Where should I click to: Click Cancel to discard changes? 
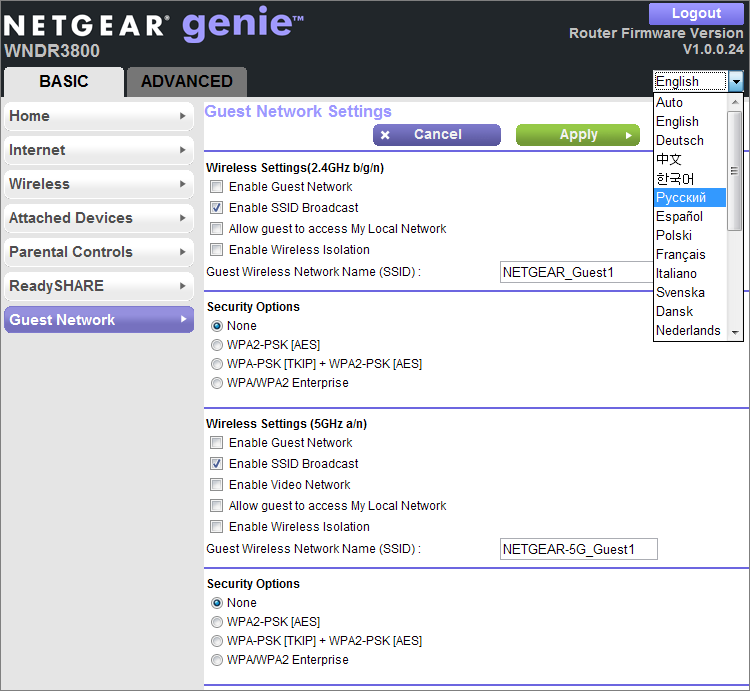pos(437,135)
